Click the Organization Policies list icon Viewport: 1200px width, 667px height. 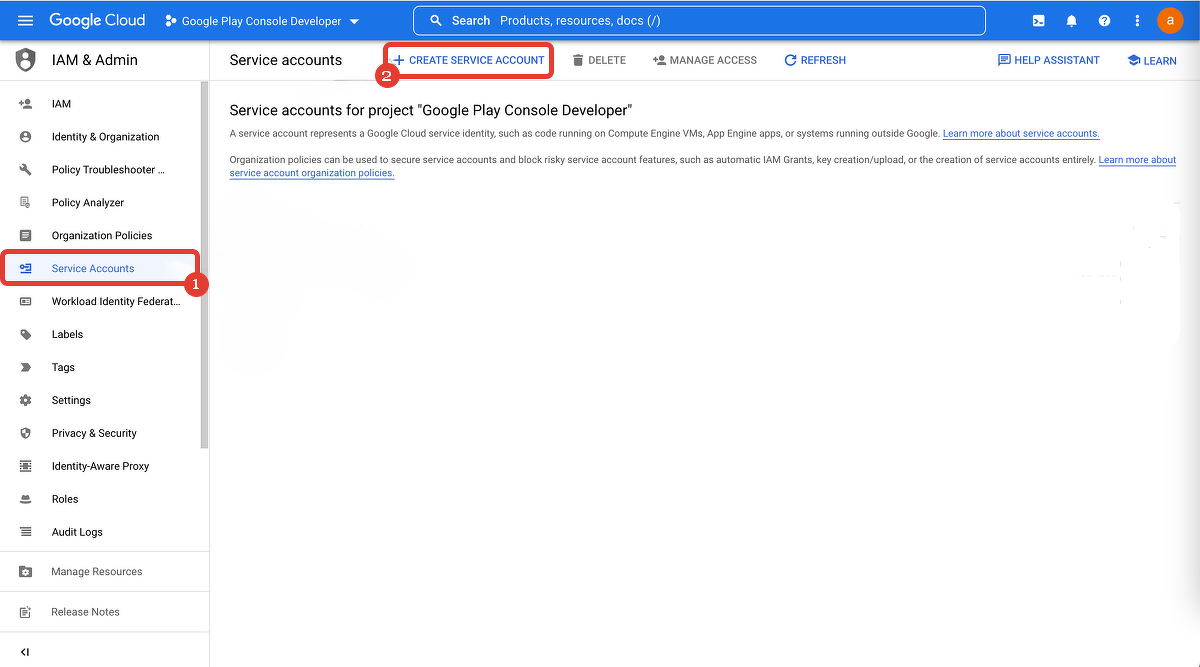tap(26, 236)
